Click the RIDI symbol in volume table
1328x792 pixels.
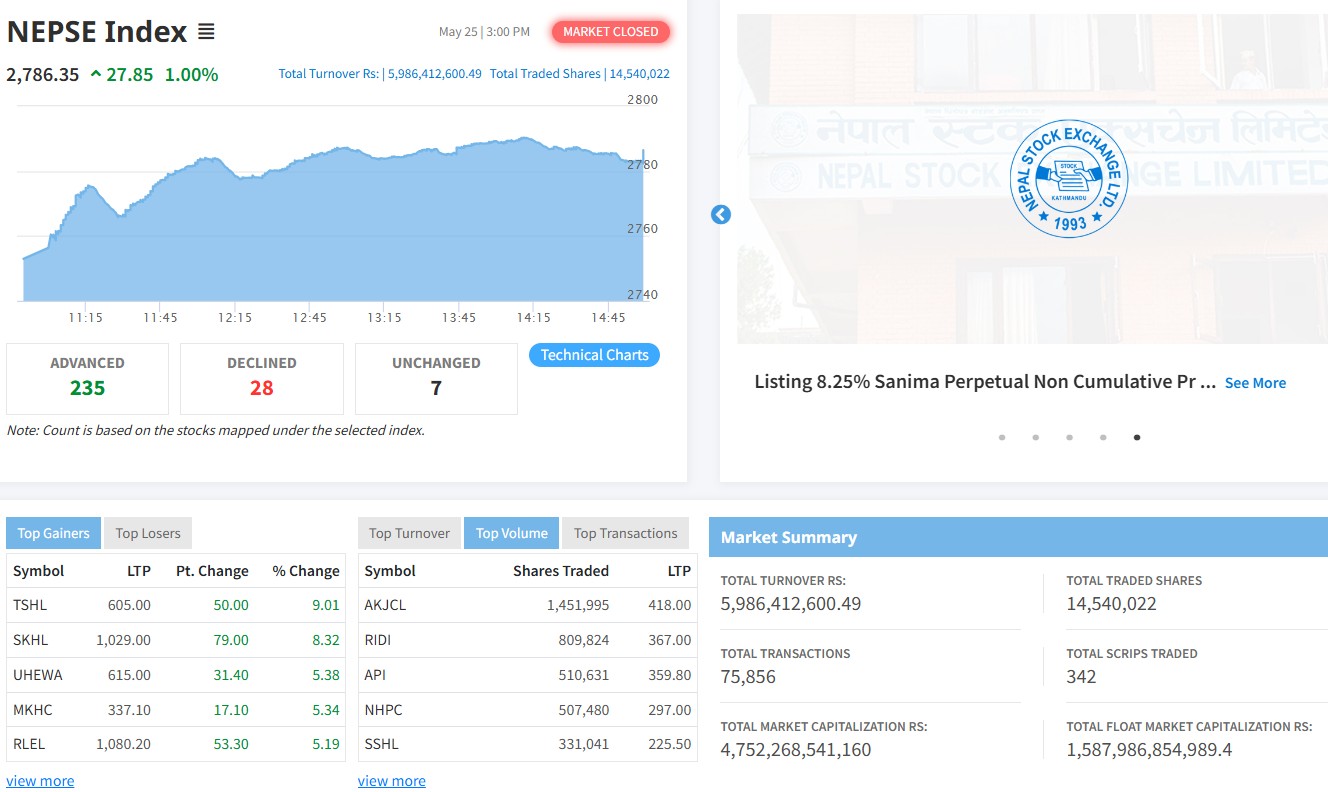[378, 640]
